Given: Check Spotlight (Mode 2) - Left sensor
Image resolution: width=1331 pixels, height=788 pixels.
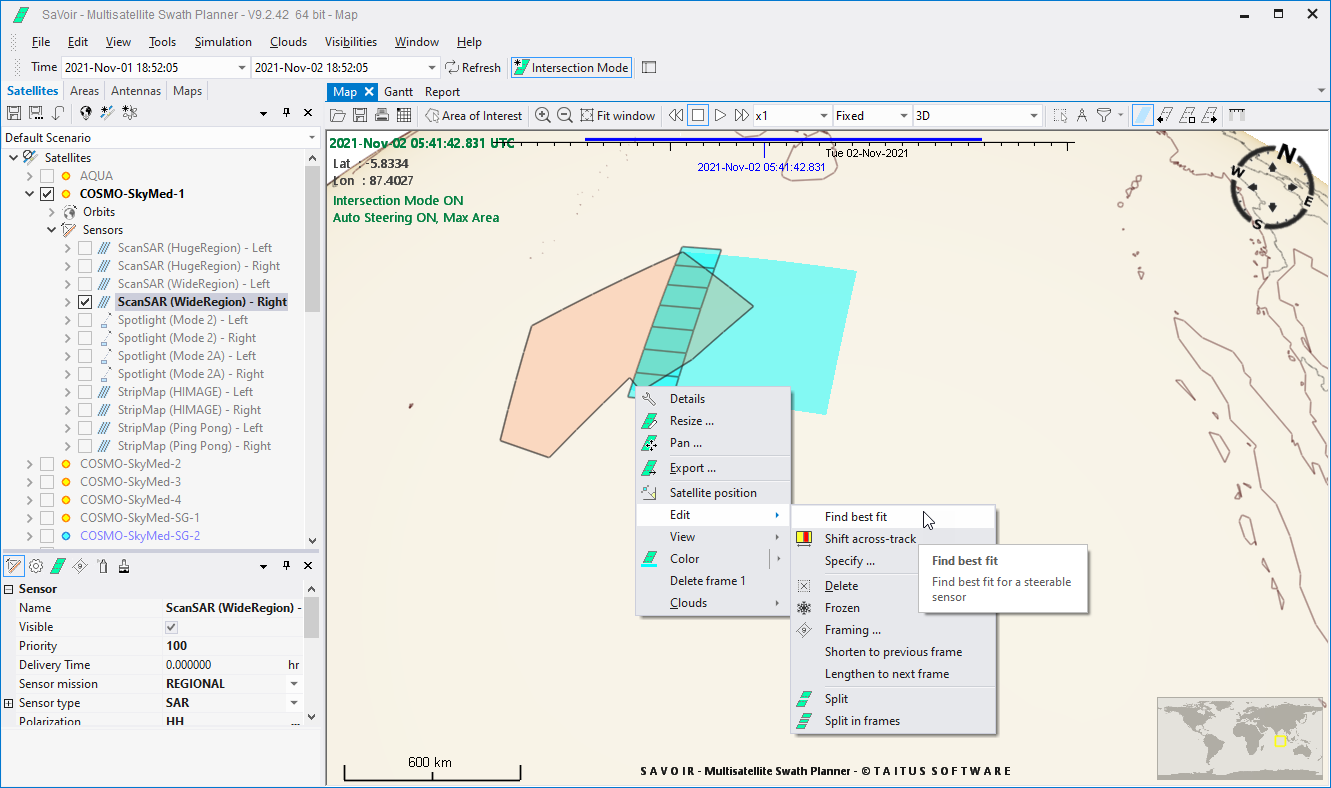Looking at the screenshot, I should coord(85,320).
